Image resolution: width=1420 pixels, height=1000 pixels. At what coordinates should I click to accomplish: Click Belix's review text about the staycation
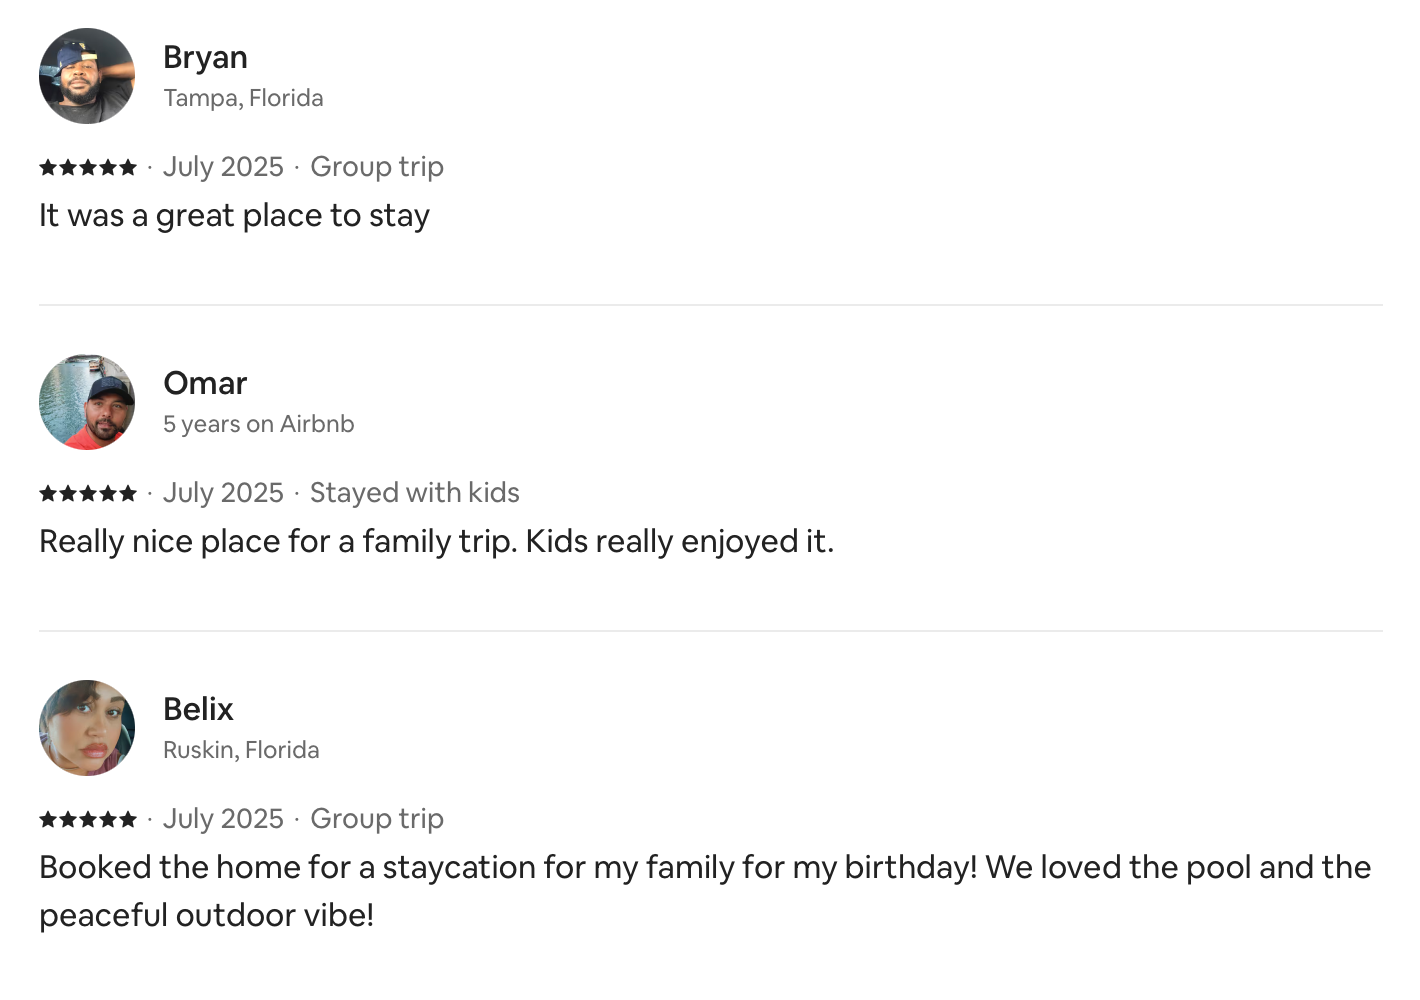pos(704,868)
